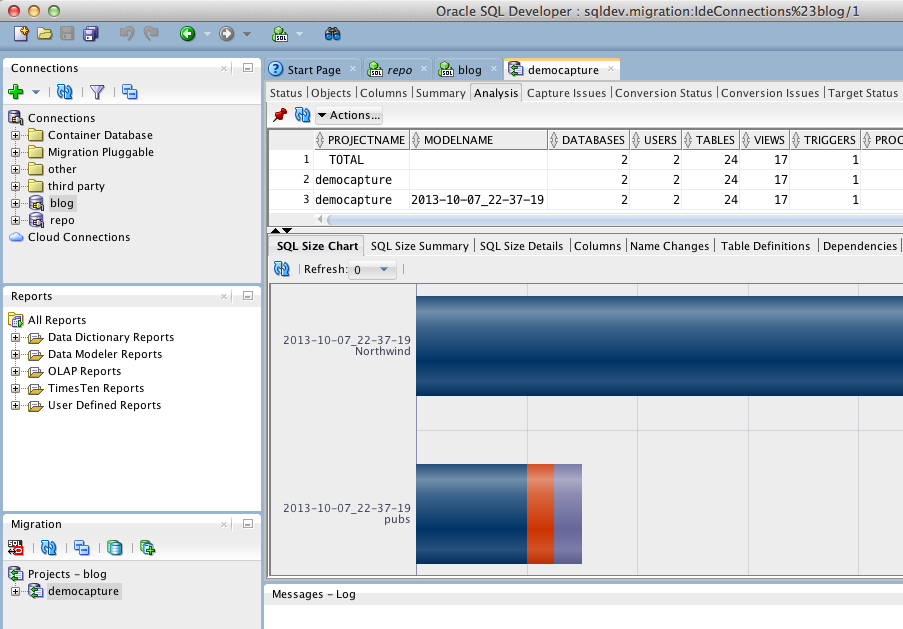Viewport: 903px width, 629px height.
Task: Refresh the SQL Size Chart
Action: [x=282, y=268]
